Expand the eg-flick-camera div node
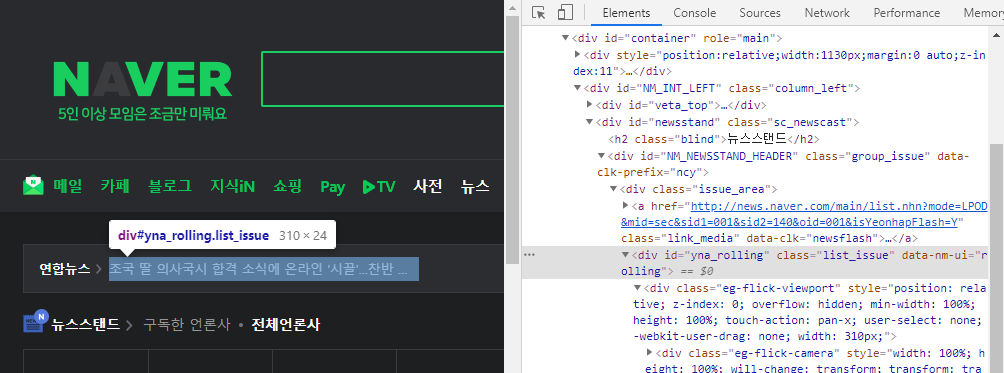 [649, 353]
